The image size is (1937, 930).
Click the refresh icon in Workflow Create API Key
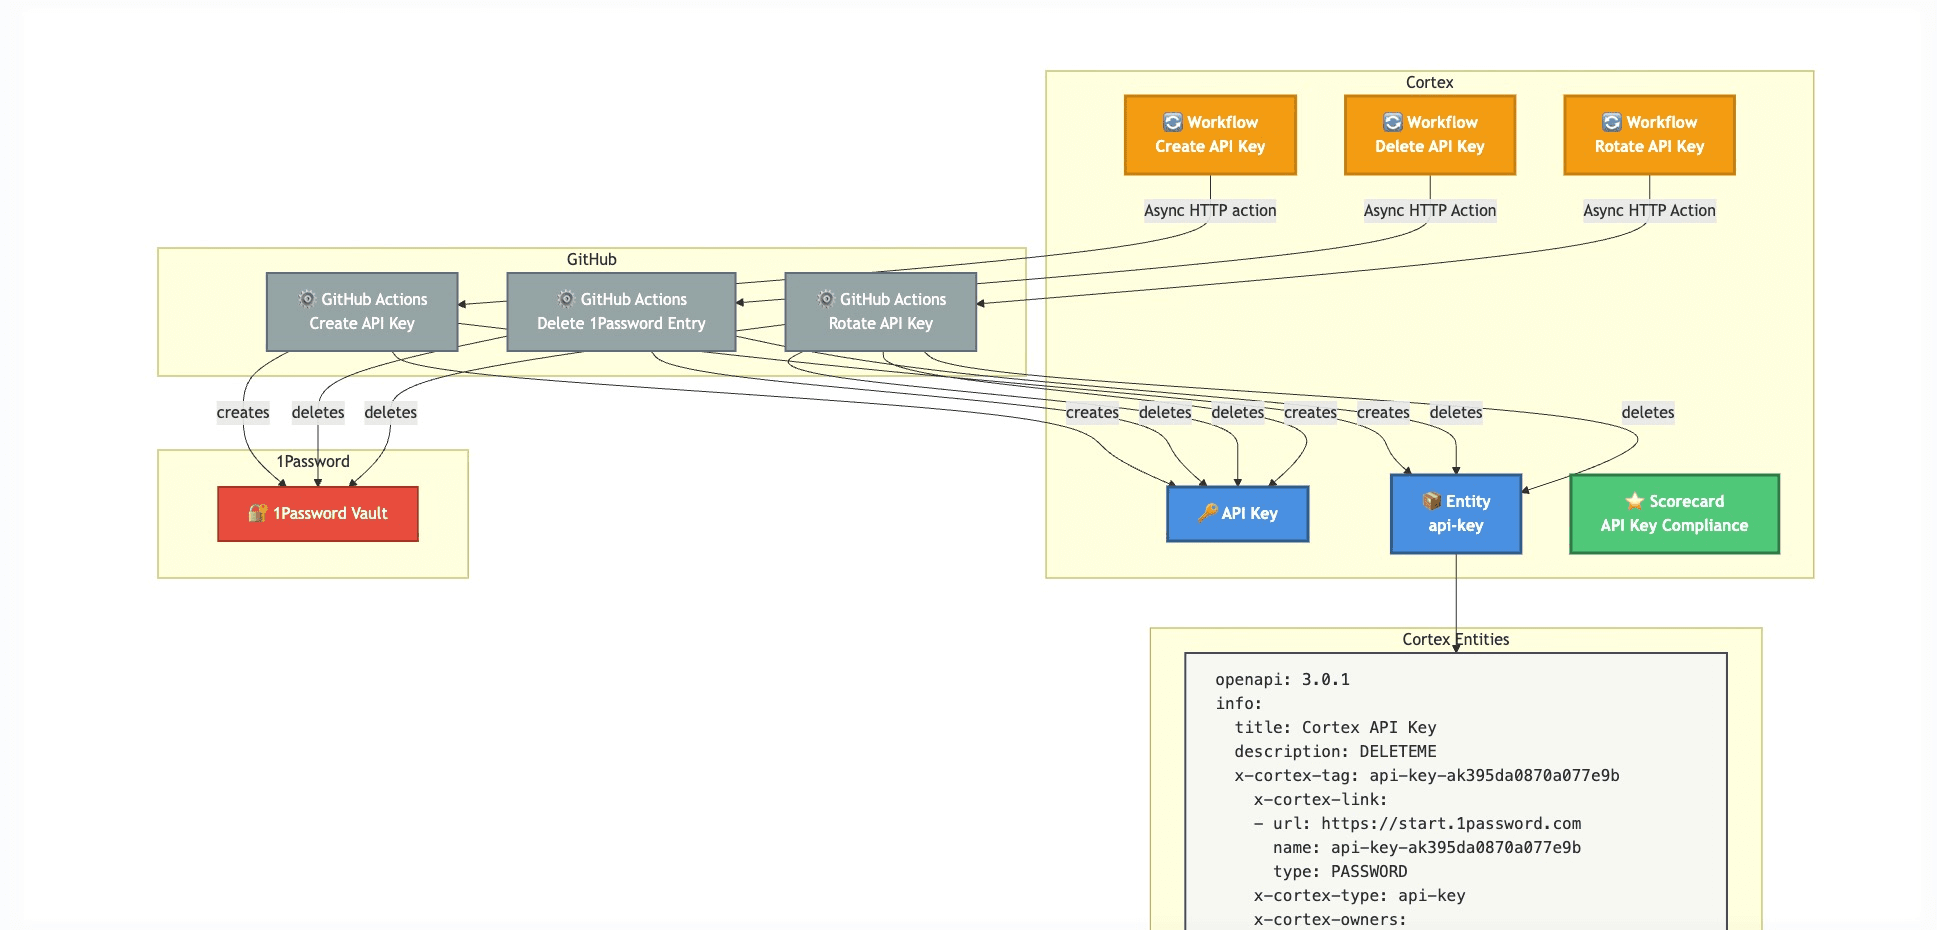coord(1173,122)
